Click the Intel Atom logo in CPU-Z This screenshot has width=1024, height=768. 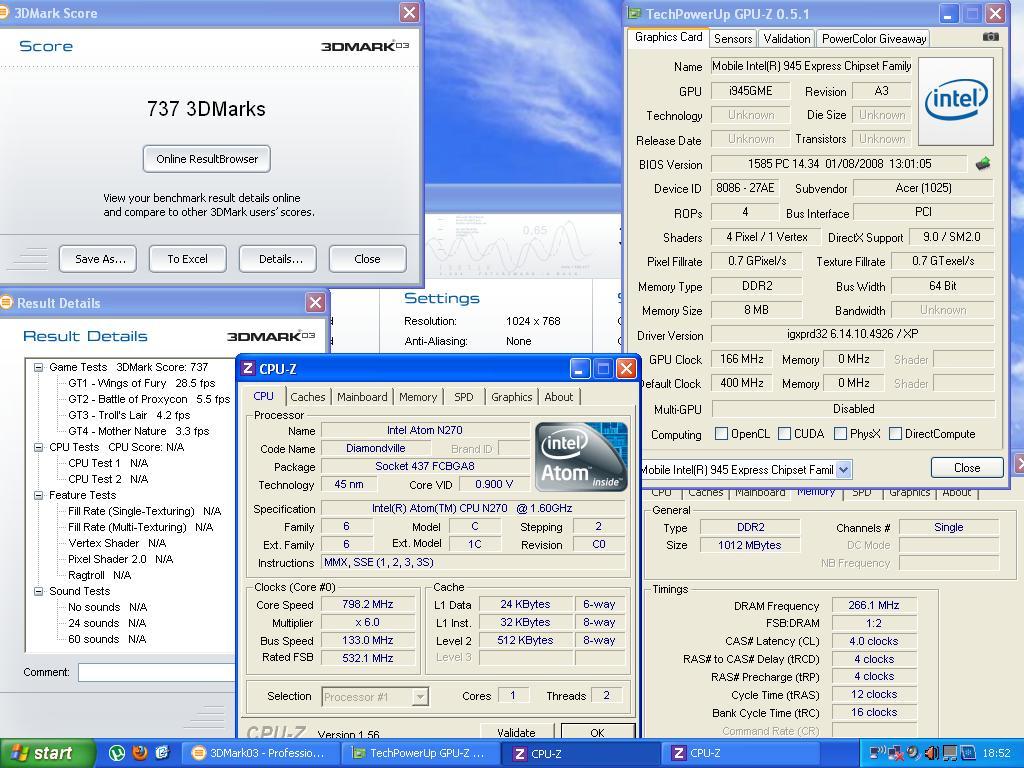tap(581, 456)
